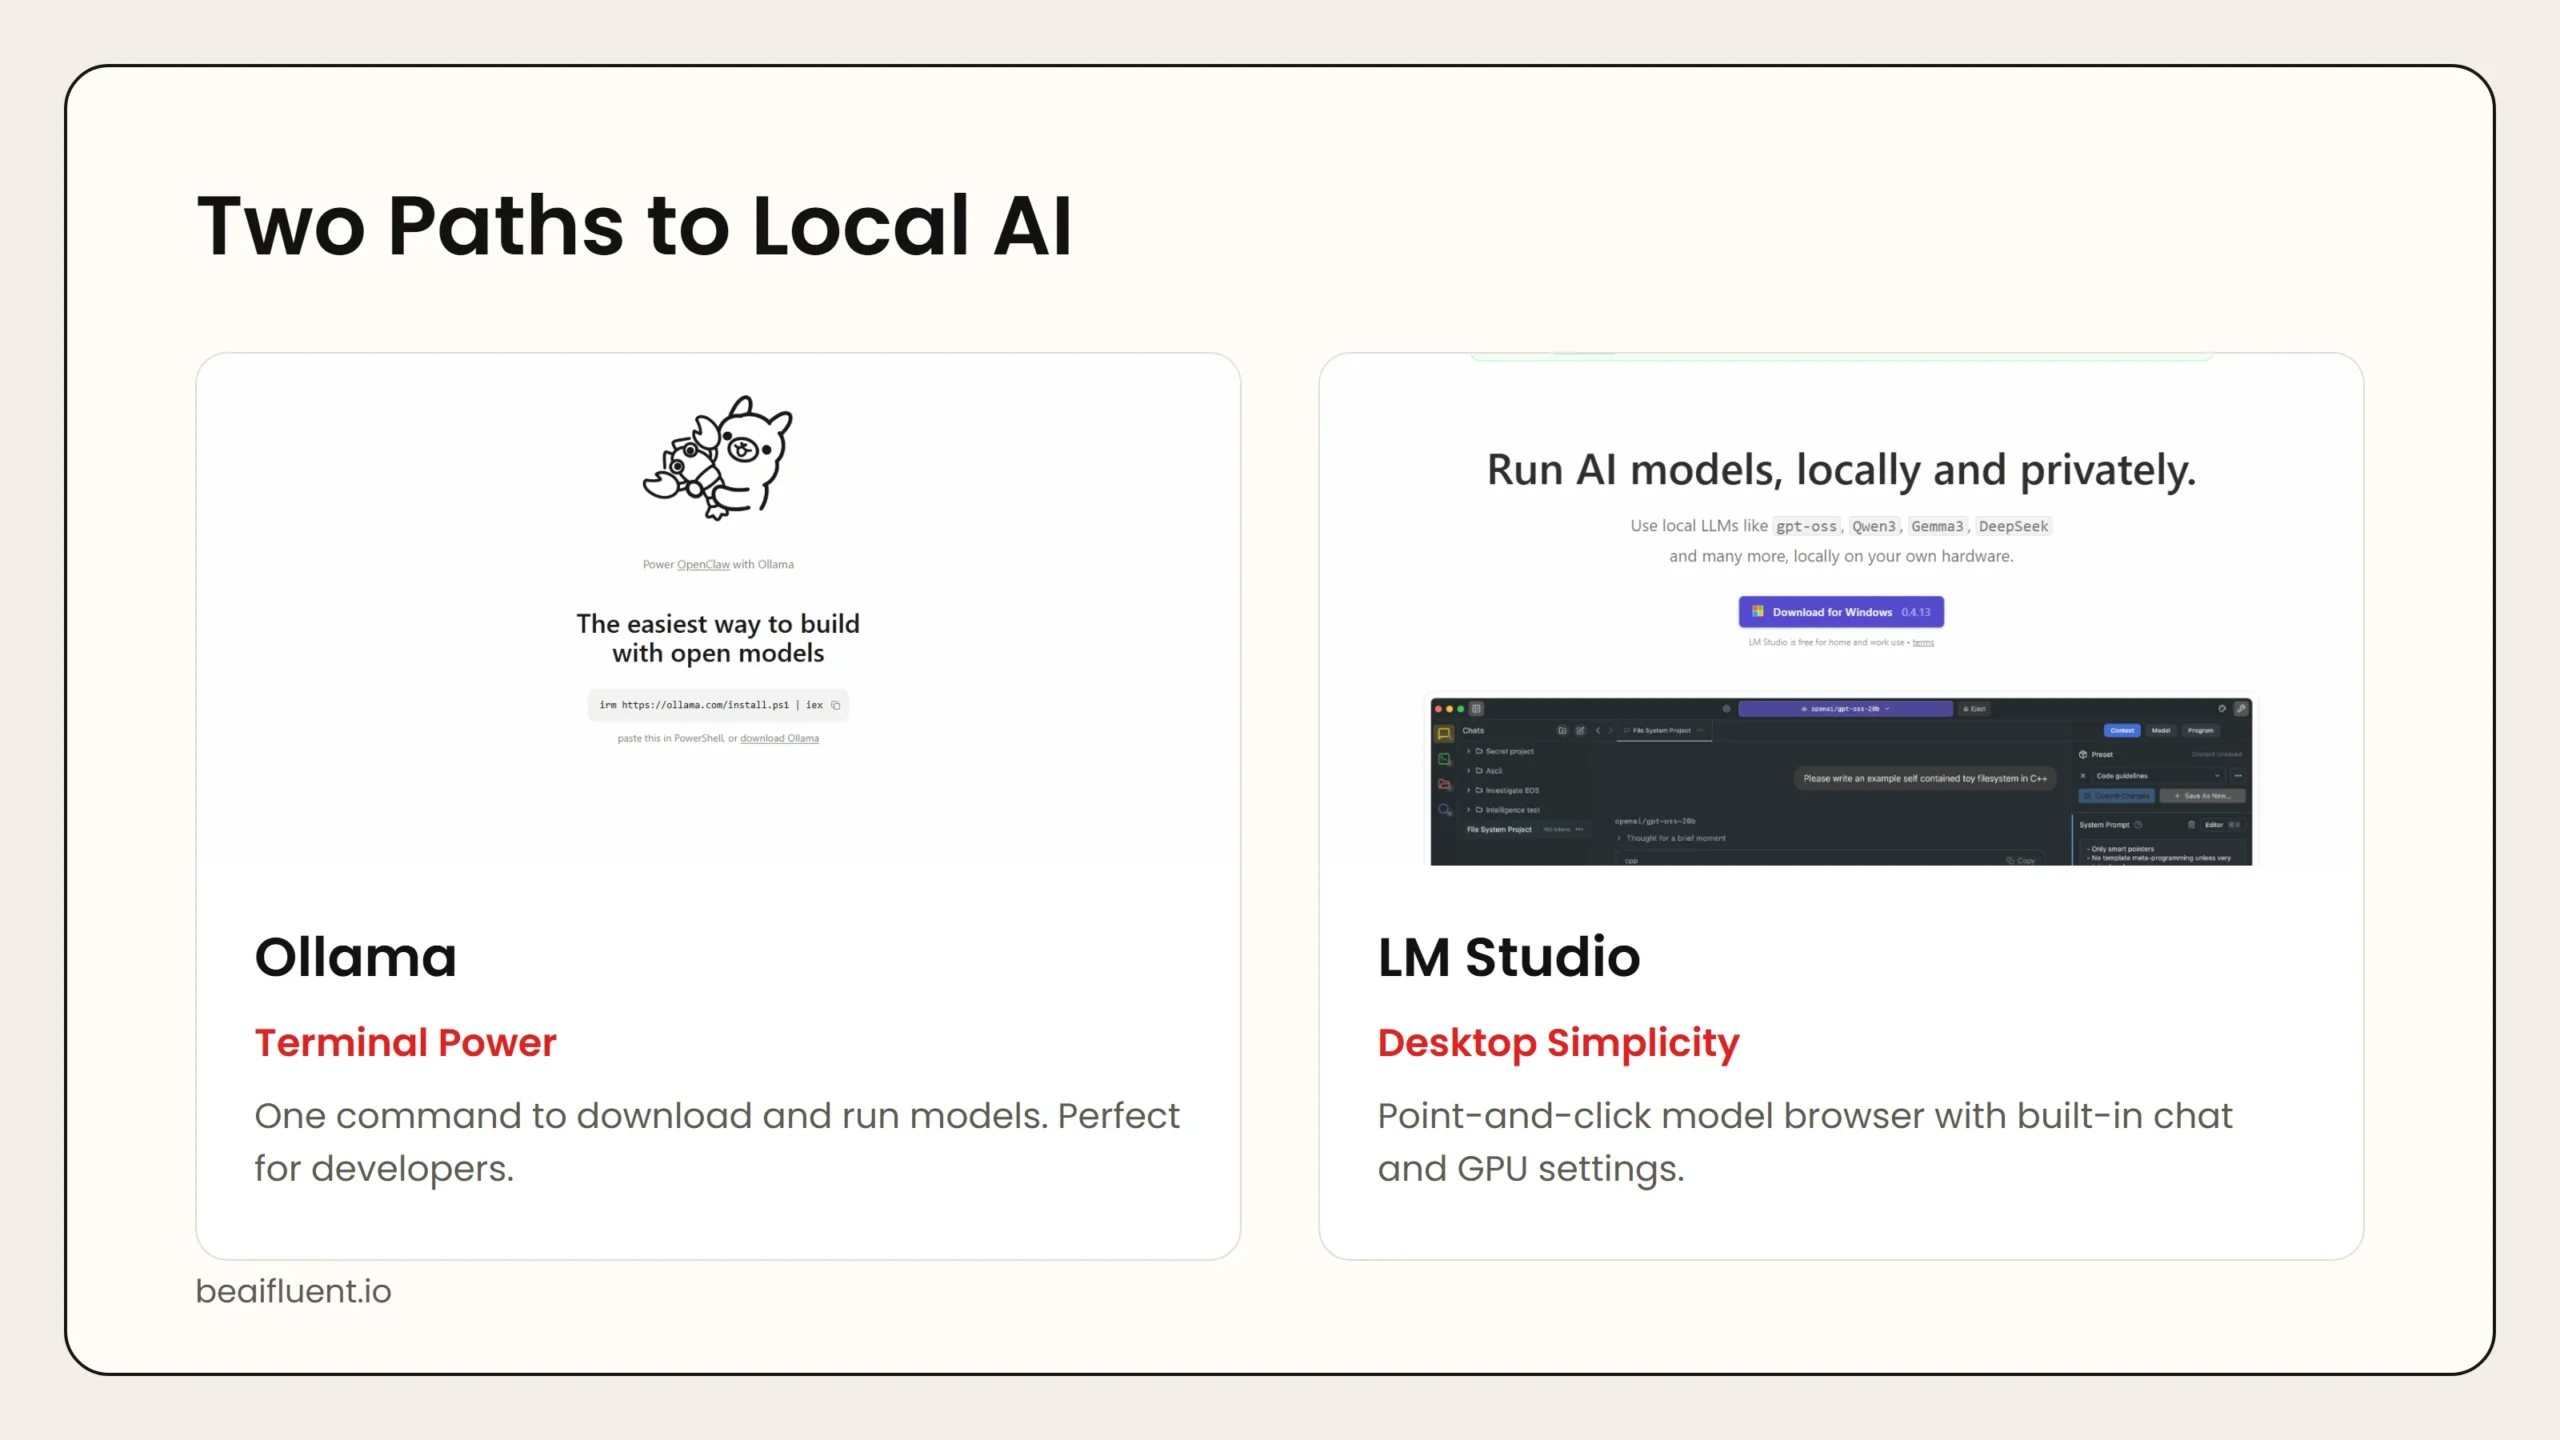The image size is (2560, 1440).
Task: Click Save As New button
Action: 2202,796
